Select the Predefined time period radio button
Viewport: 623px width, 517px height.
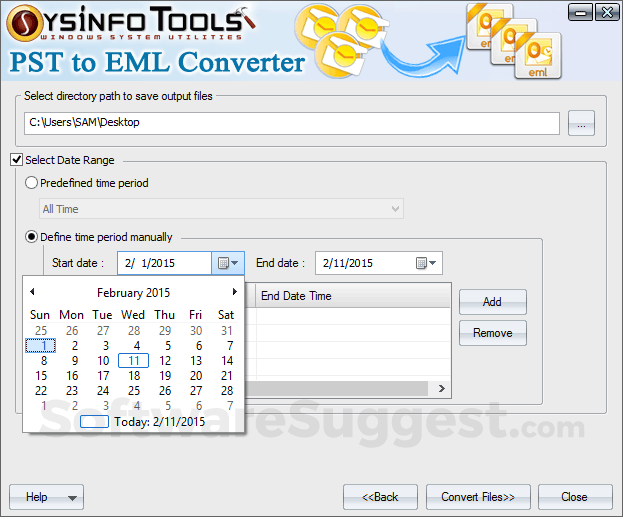pyautogui.click(x=31, y=183)
